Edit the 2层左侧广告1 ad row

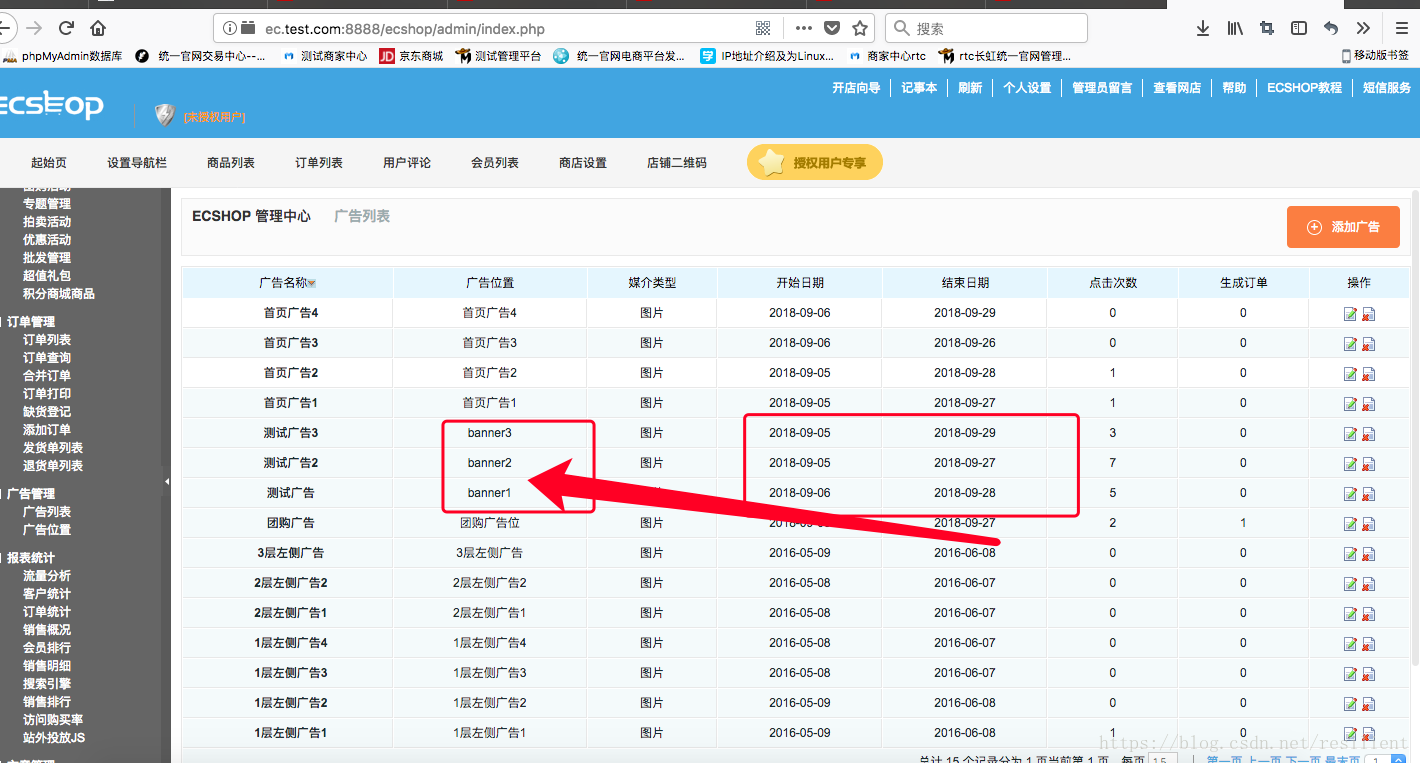pos(1351,614)
